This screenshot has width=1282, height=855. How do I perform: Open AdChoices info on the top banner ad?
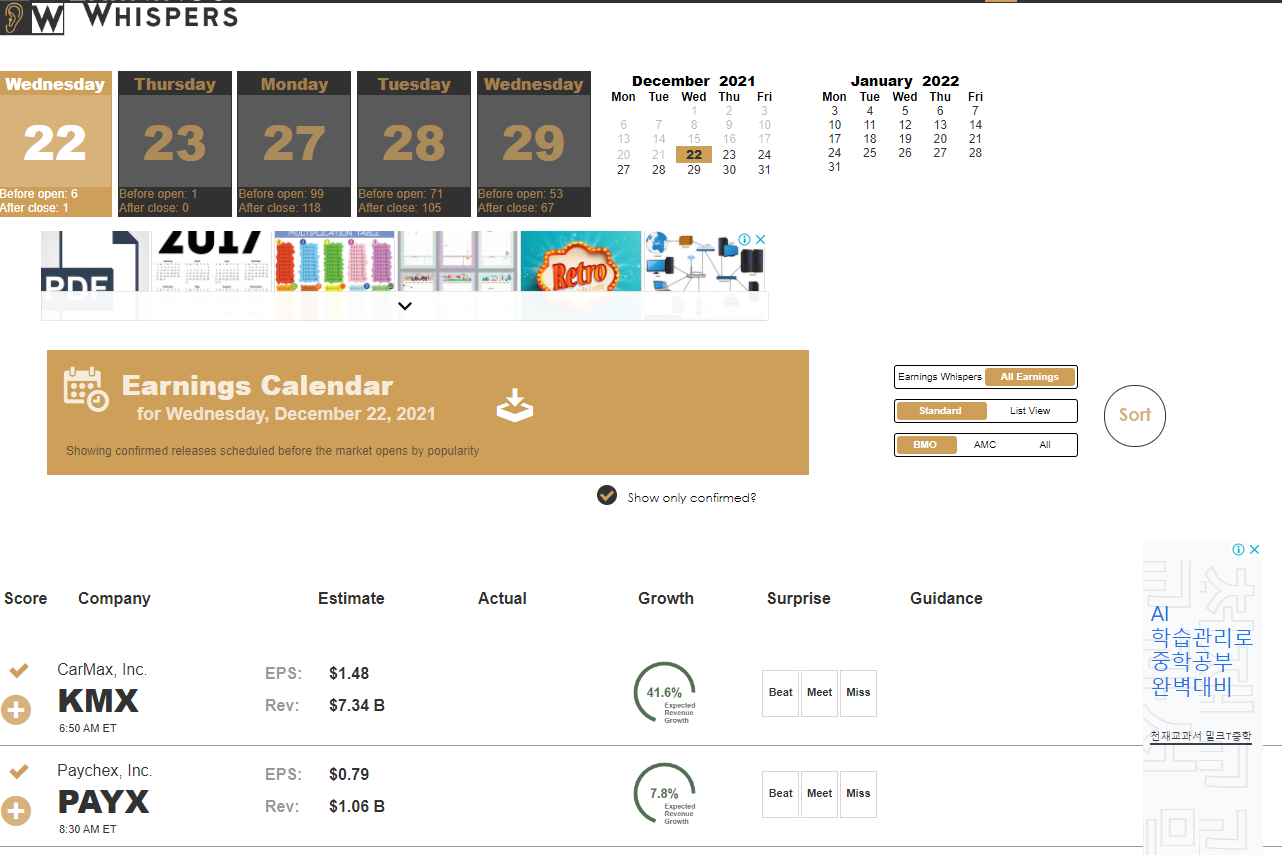pos(745,240)
